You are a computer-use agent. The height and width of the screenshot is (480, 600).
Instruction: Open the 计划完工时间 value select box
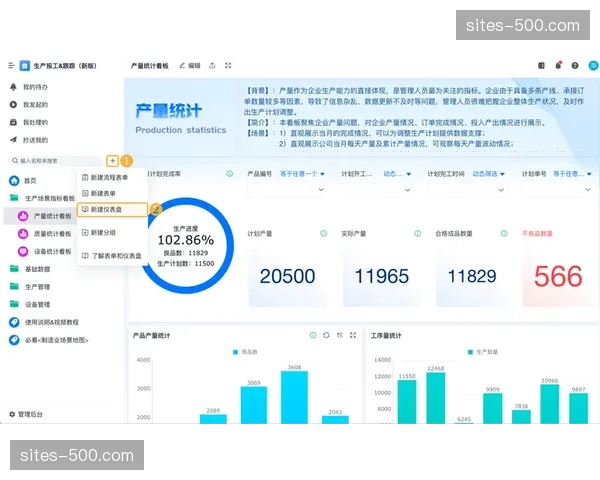click(x=467, y=189)
